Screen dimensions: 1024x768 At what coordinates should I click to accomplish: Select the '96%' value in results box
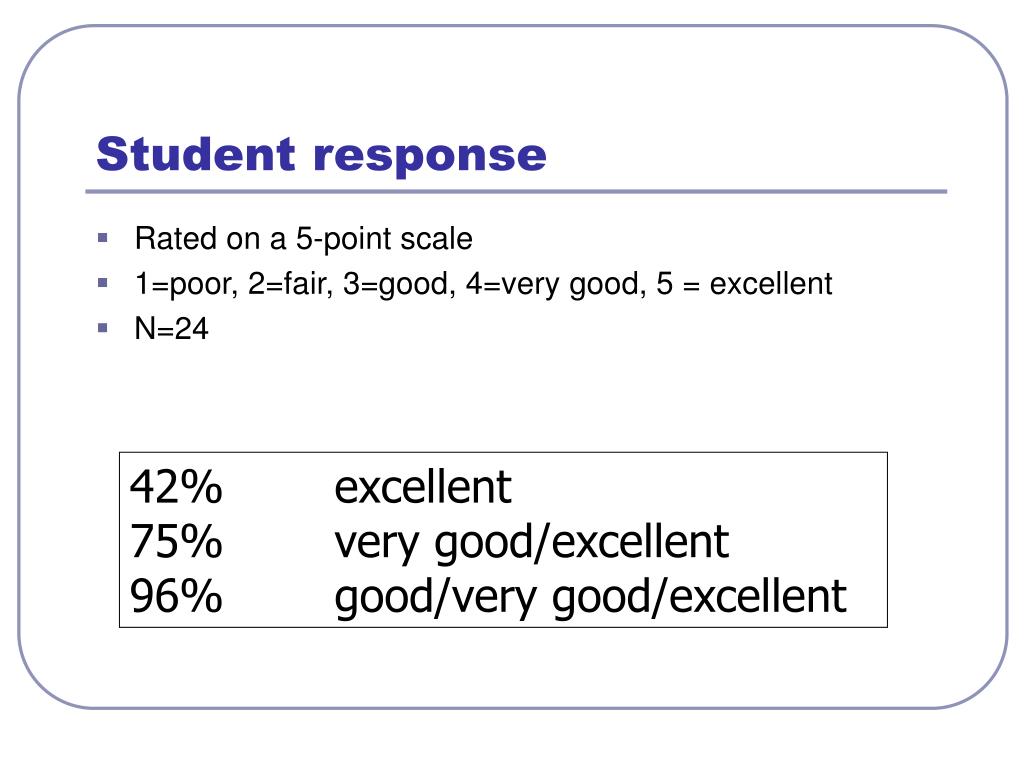[x=176, y=596]
